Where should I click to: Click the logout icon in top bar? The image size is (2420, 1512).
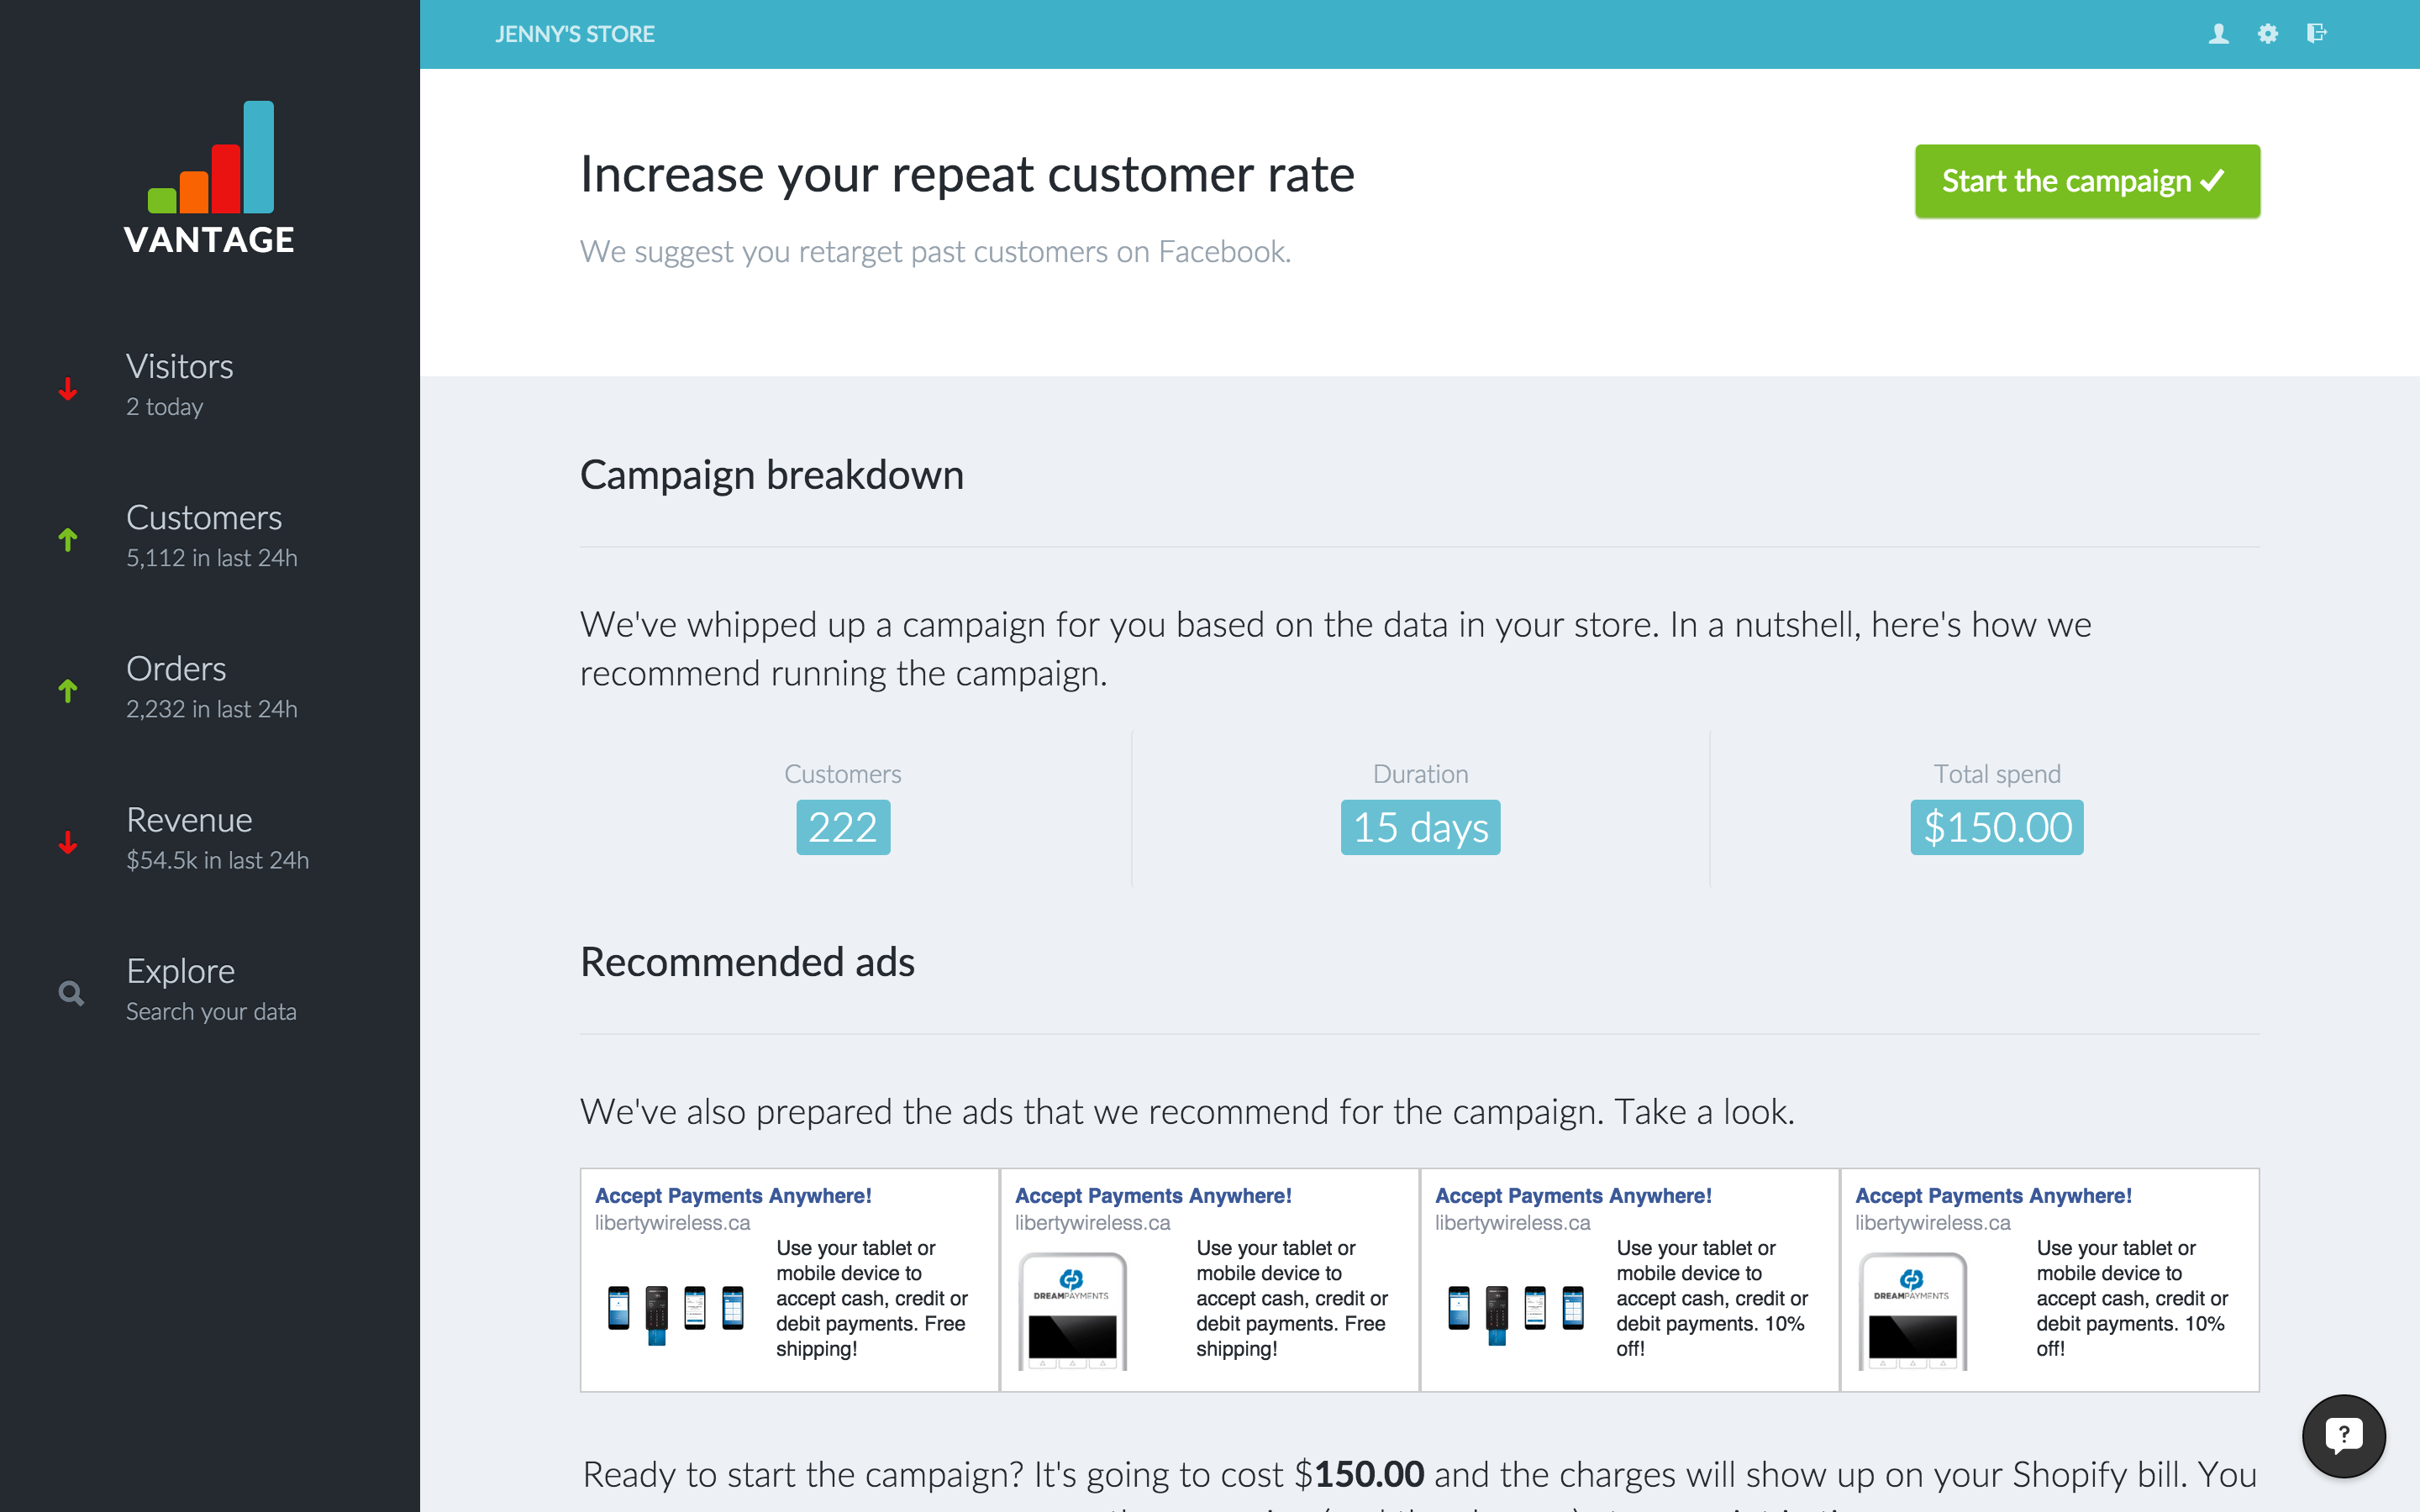tap(2316, 34)
